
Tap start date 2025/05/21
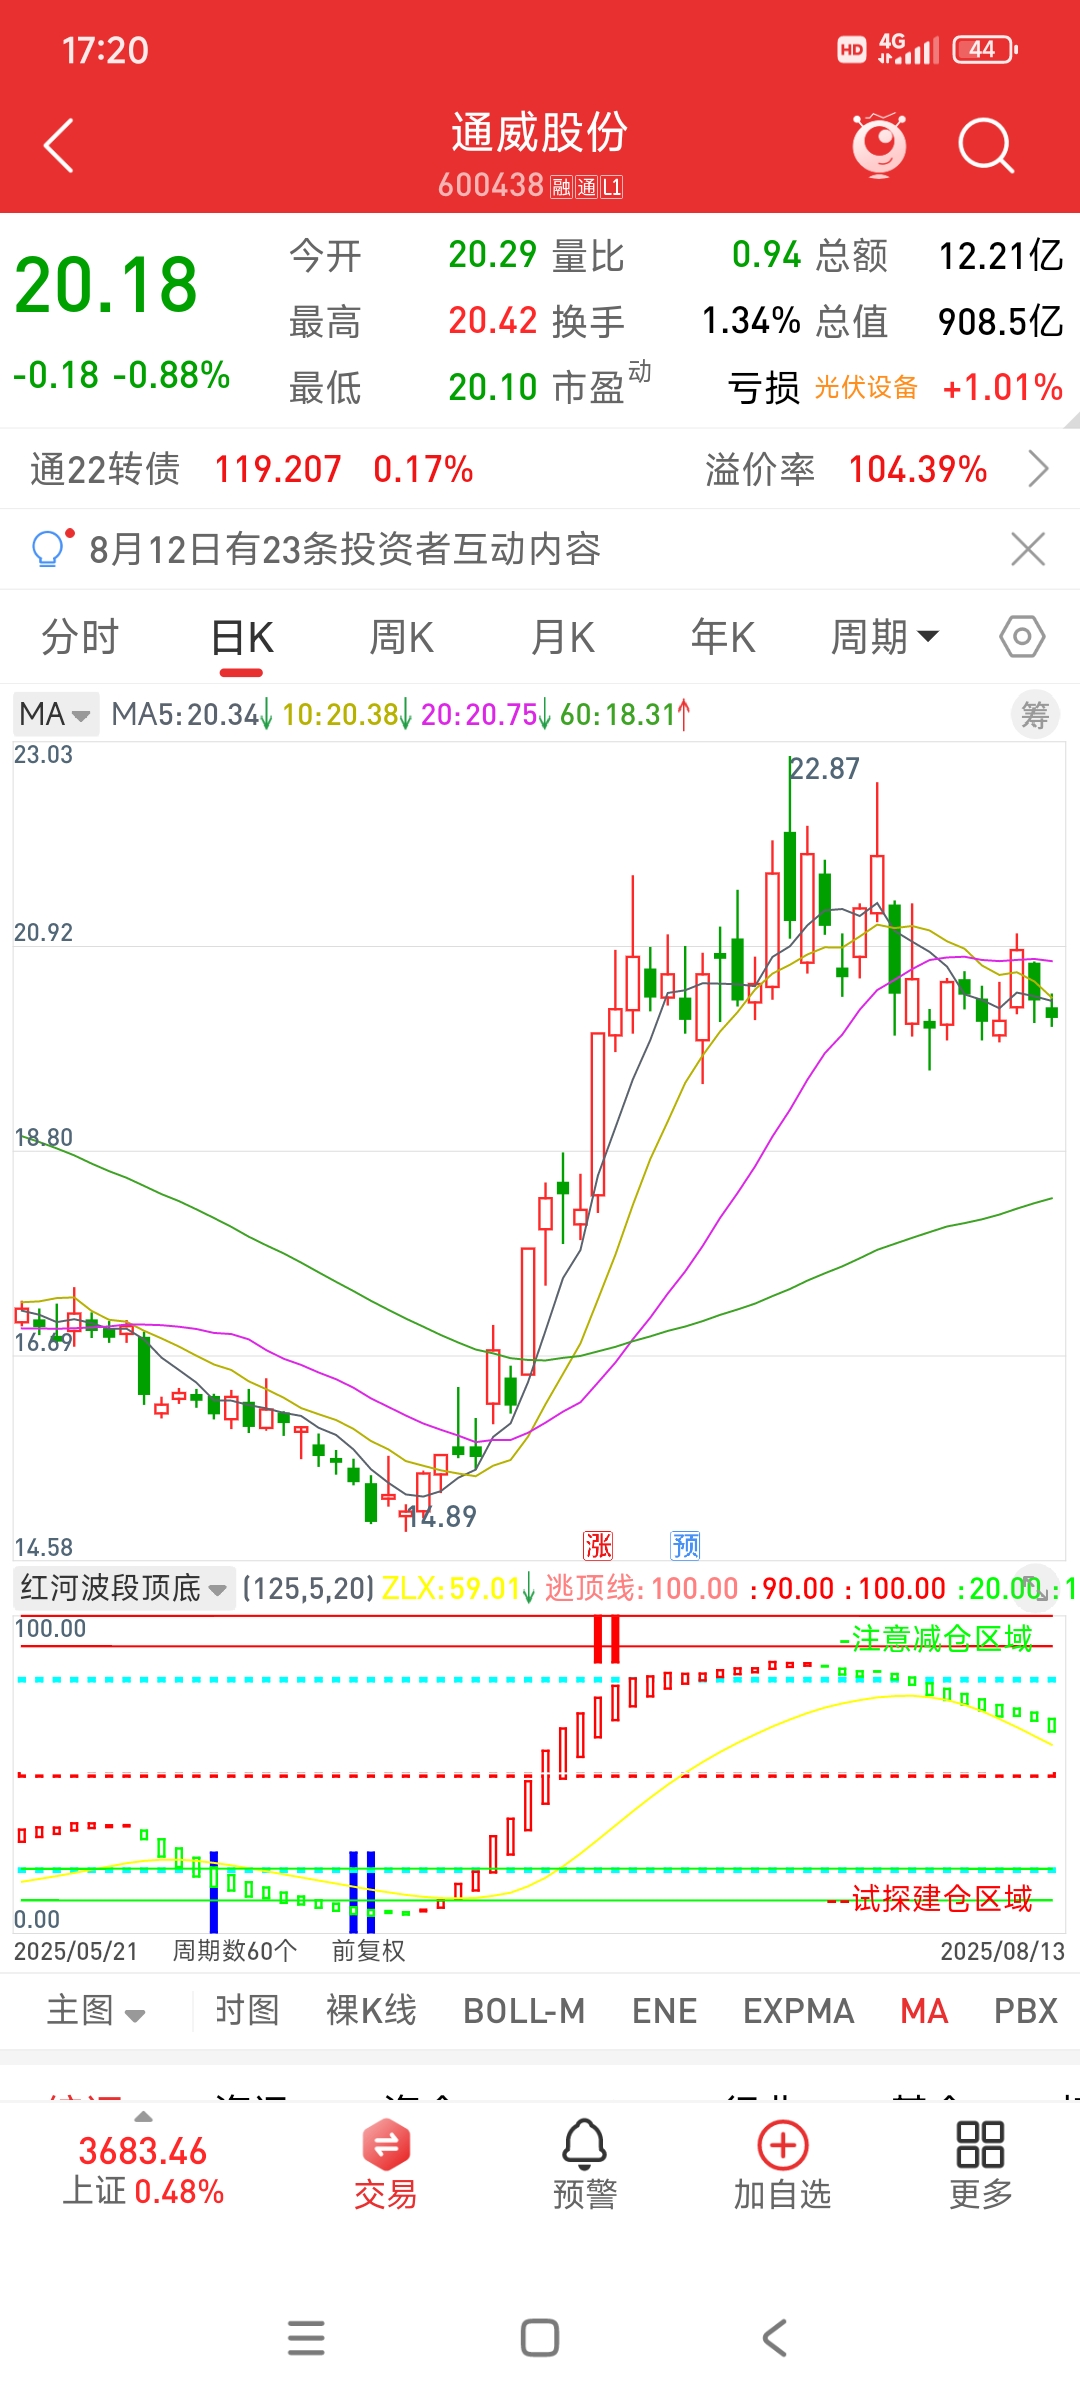[x=76, y=1951]
